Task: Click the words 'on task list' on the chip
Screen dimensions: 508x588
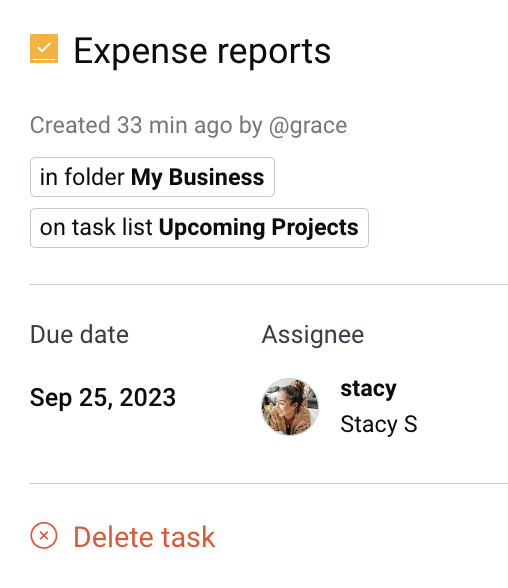Action: (x=96, y=228)
